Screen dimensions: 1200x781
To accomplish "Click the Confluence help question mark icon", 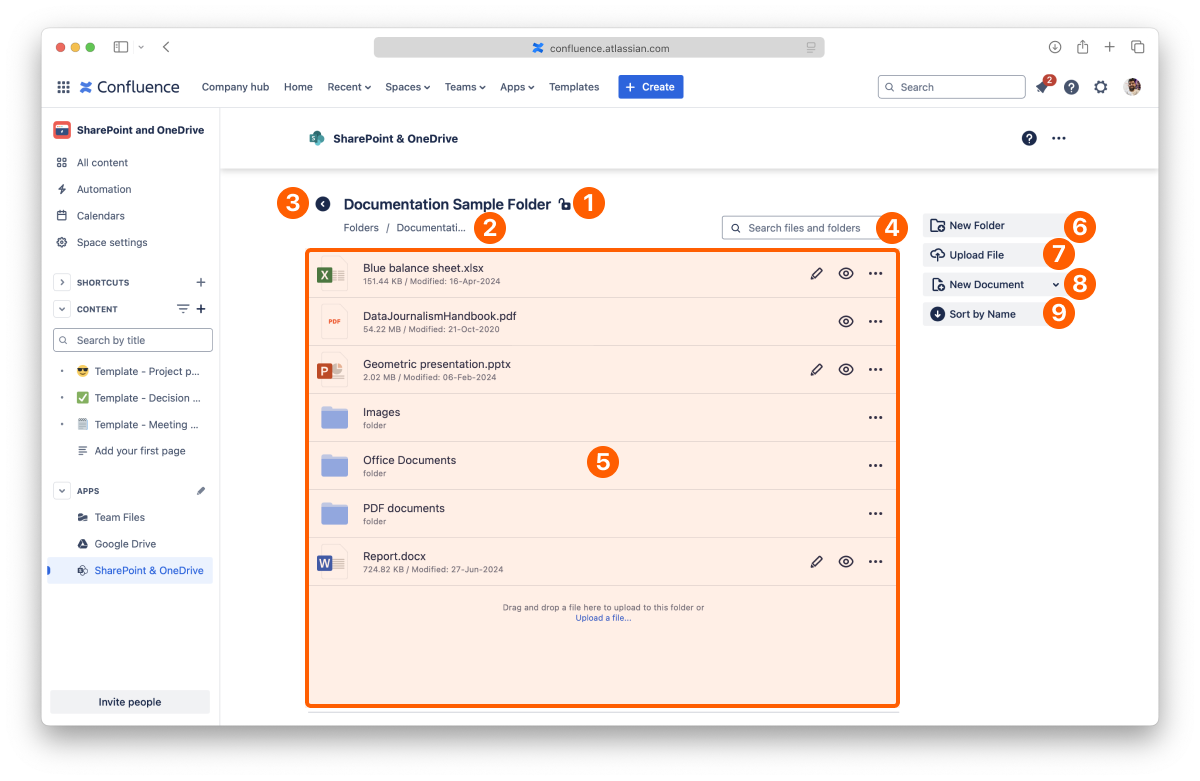I will click(1071, 87).
